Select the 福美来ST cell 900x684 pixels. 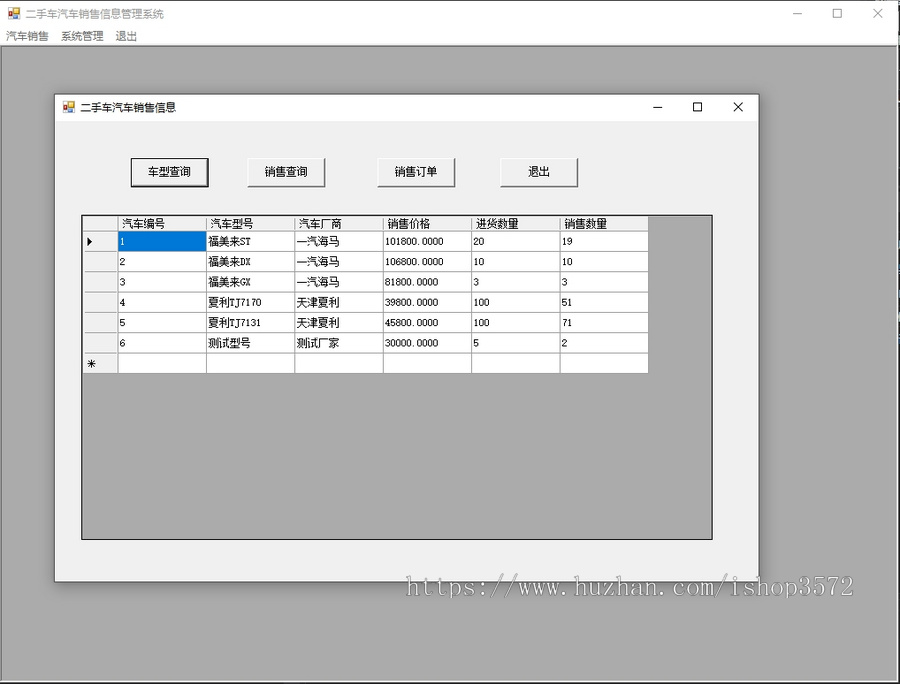(x=250, y=242)
